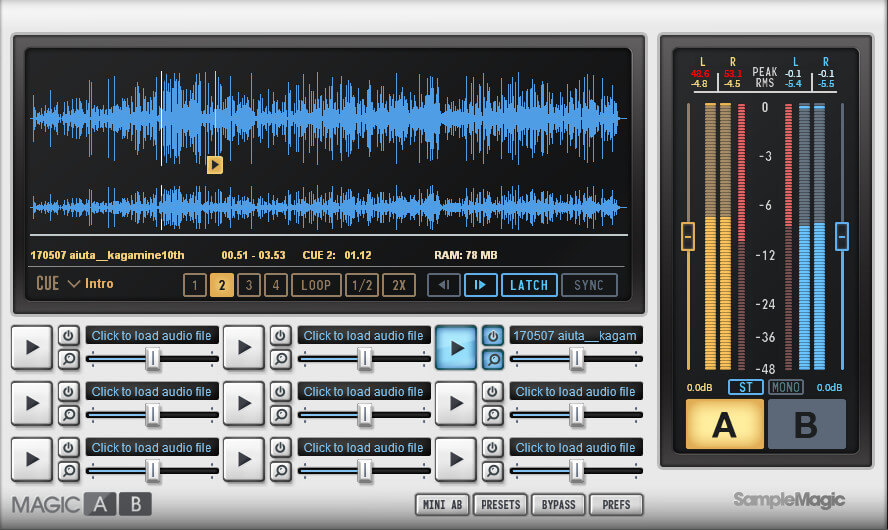Toggle power icon of second-row, first-column slot

coord(69,391)
